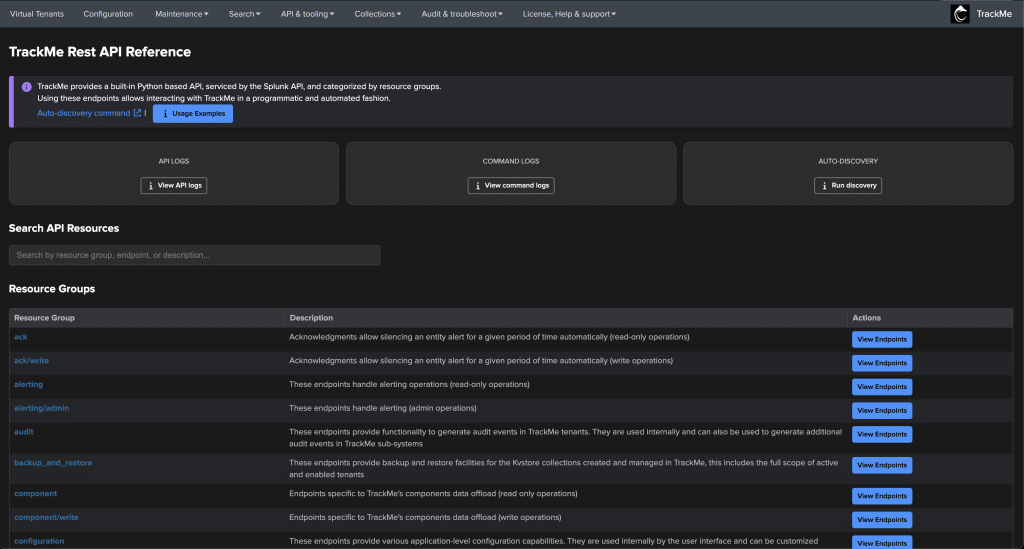Open the Configuration menu item
Viewport: 1024px width, 549px height.
pos(108,14)
